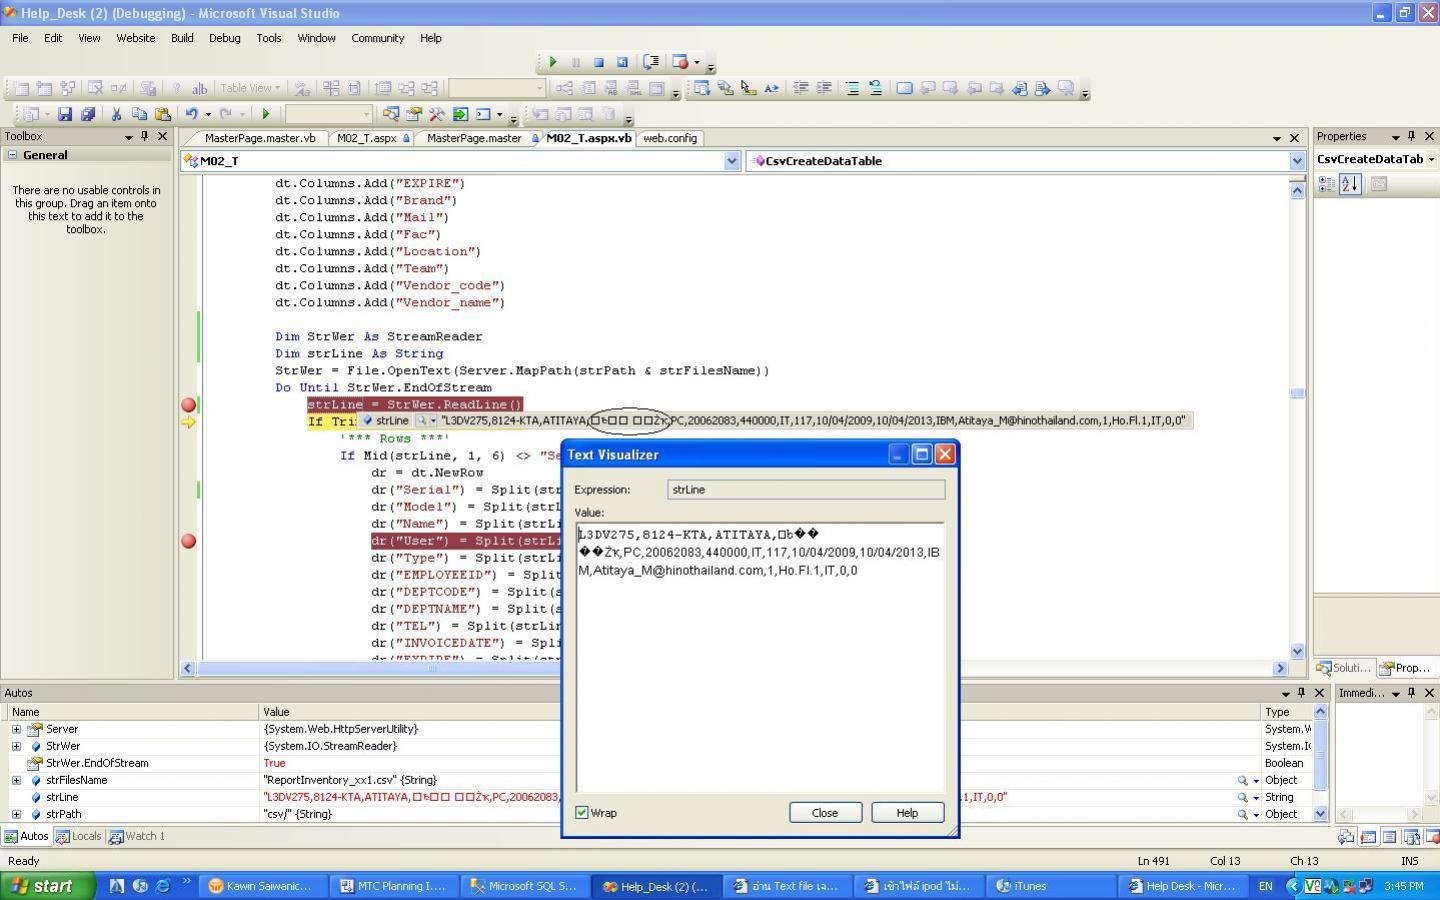Switch to the web.config tab
The width and height of the screenshot is (1440, 900).
pyautogui.click(x=669, y=138)
